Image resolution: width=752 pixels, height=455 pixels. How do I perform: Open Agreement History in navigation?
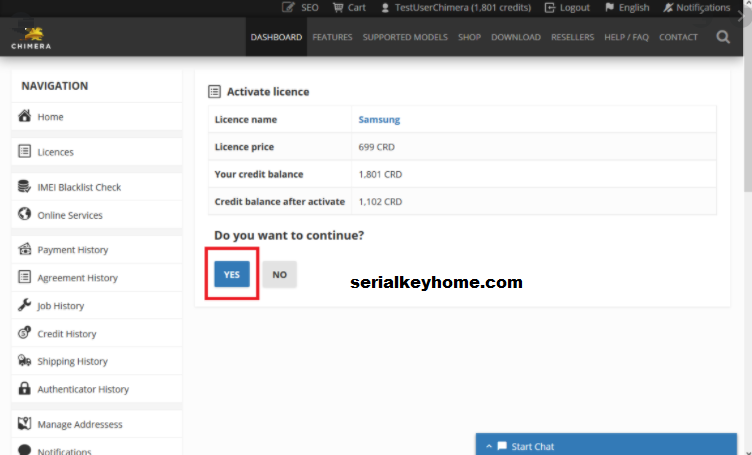(x=97, y=277)
